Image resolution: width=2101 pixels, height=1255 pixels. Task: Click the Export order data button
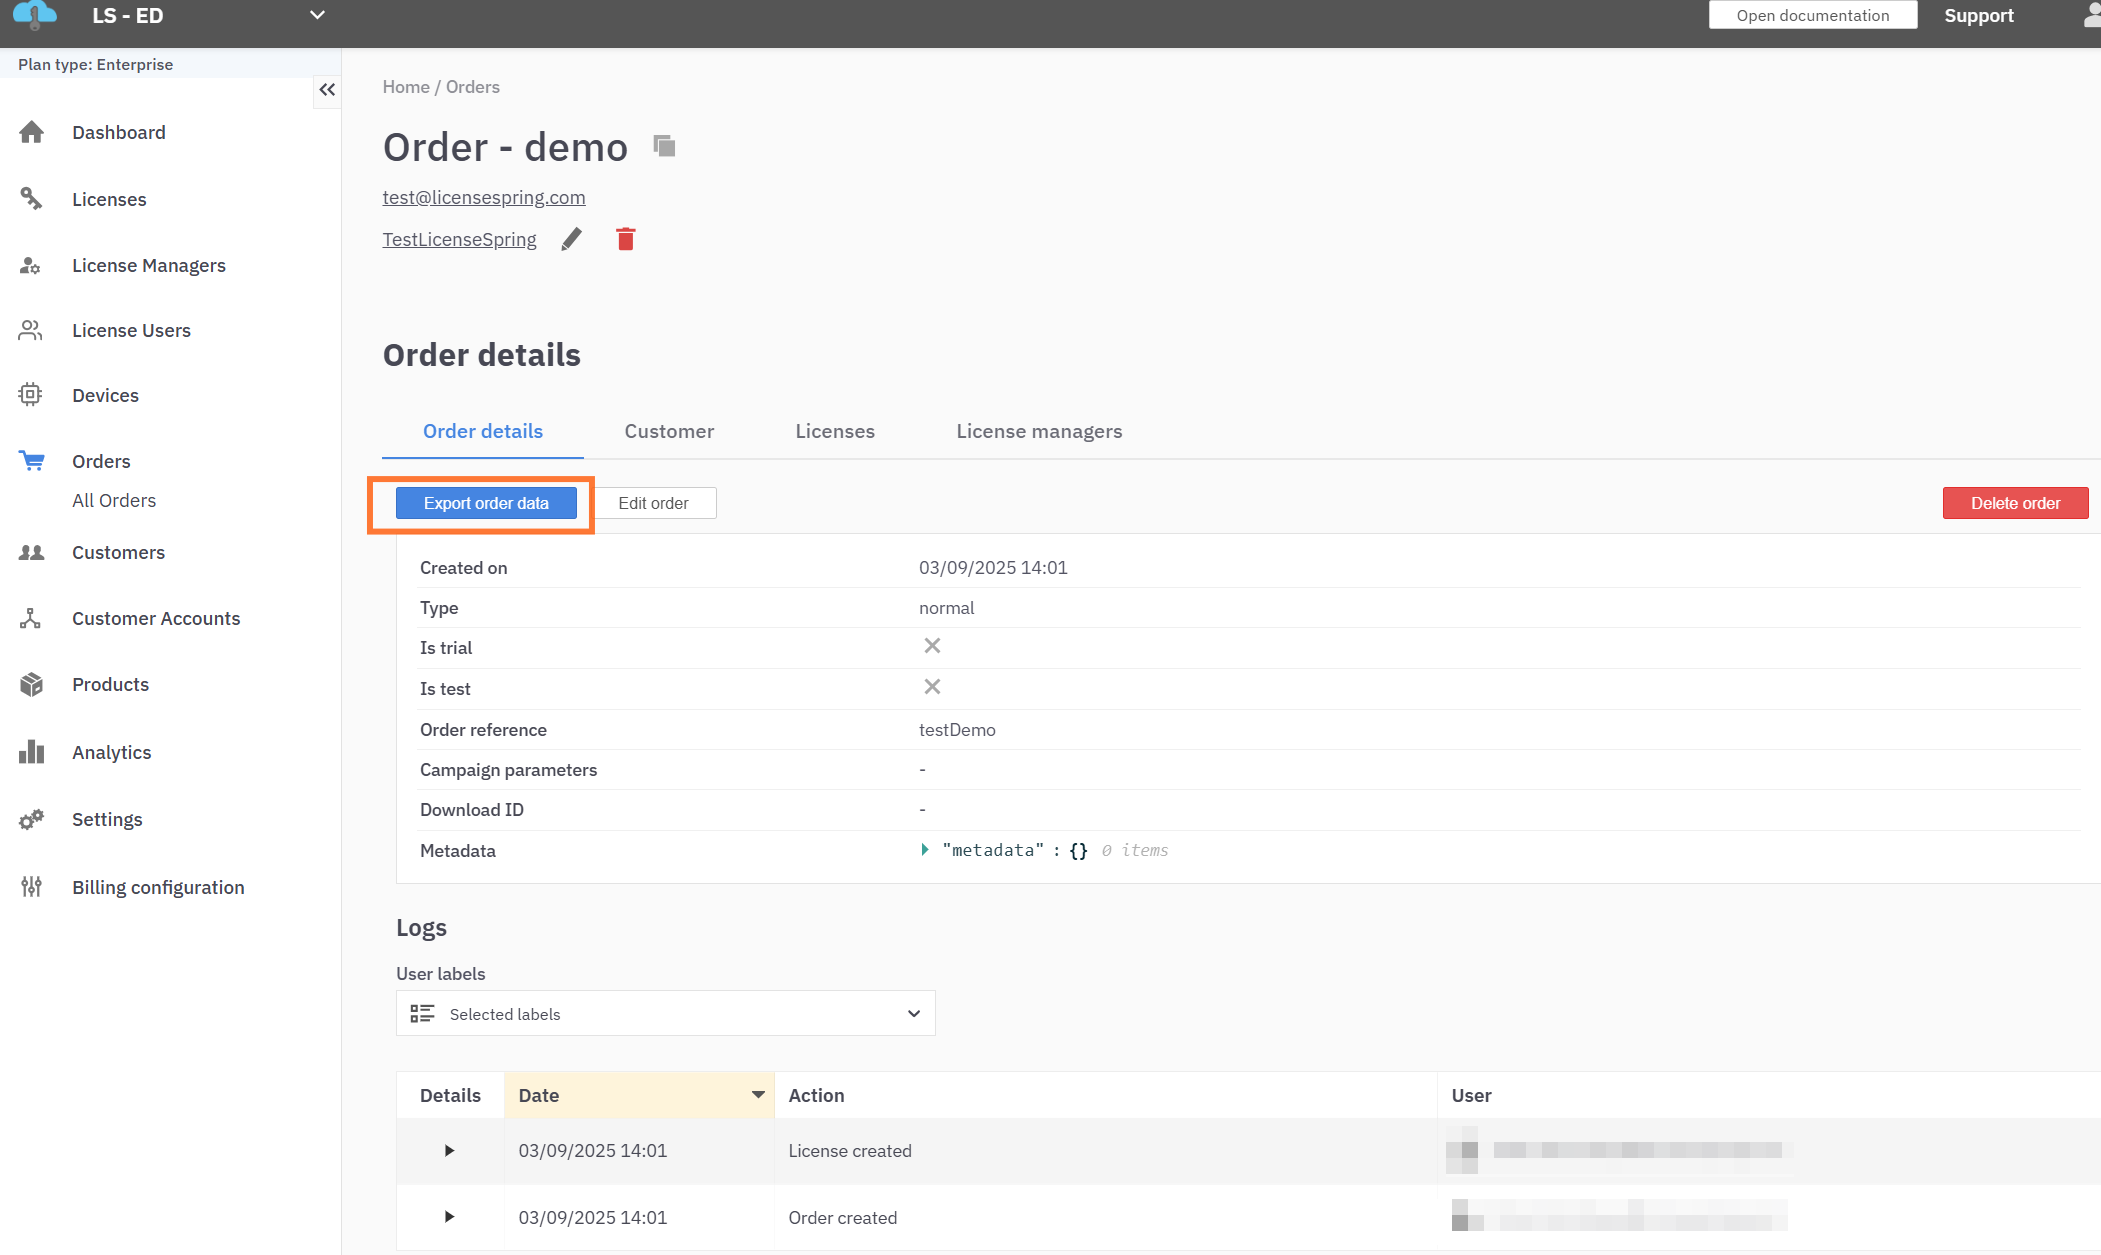pyautogui.click(x=486, y=503)
